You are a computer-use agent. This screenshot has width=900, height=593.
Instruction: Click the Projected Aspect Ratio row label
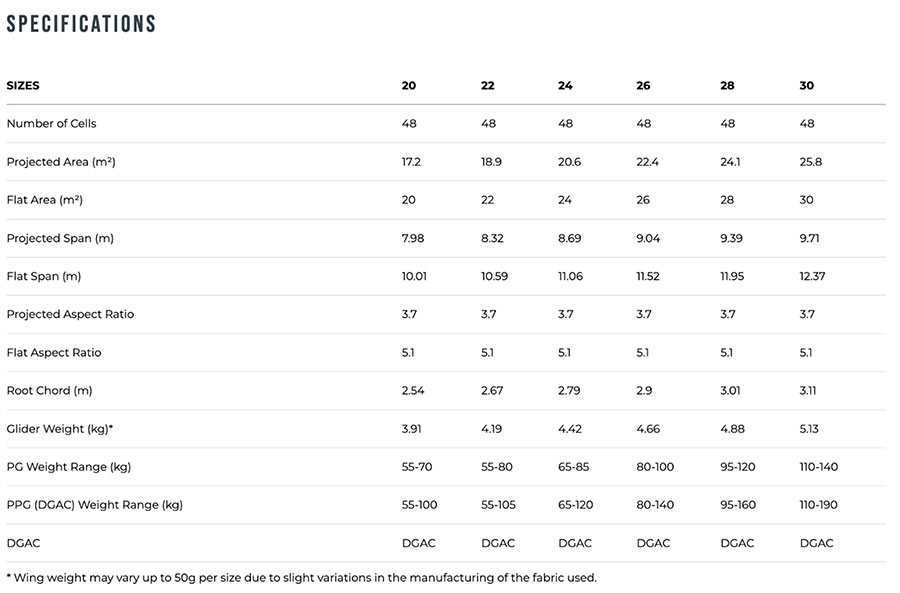tap(70, 314)
